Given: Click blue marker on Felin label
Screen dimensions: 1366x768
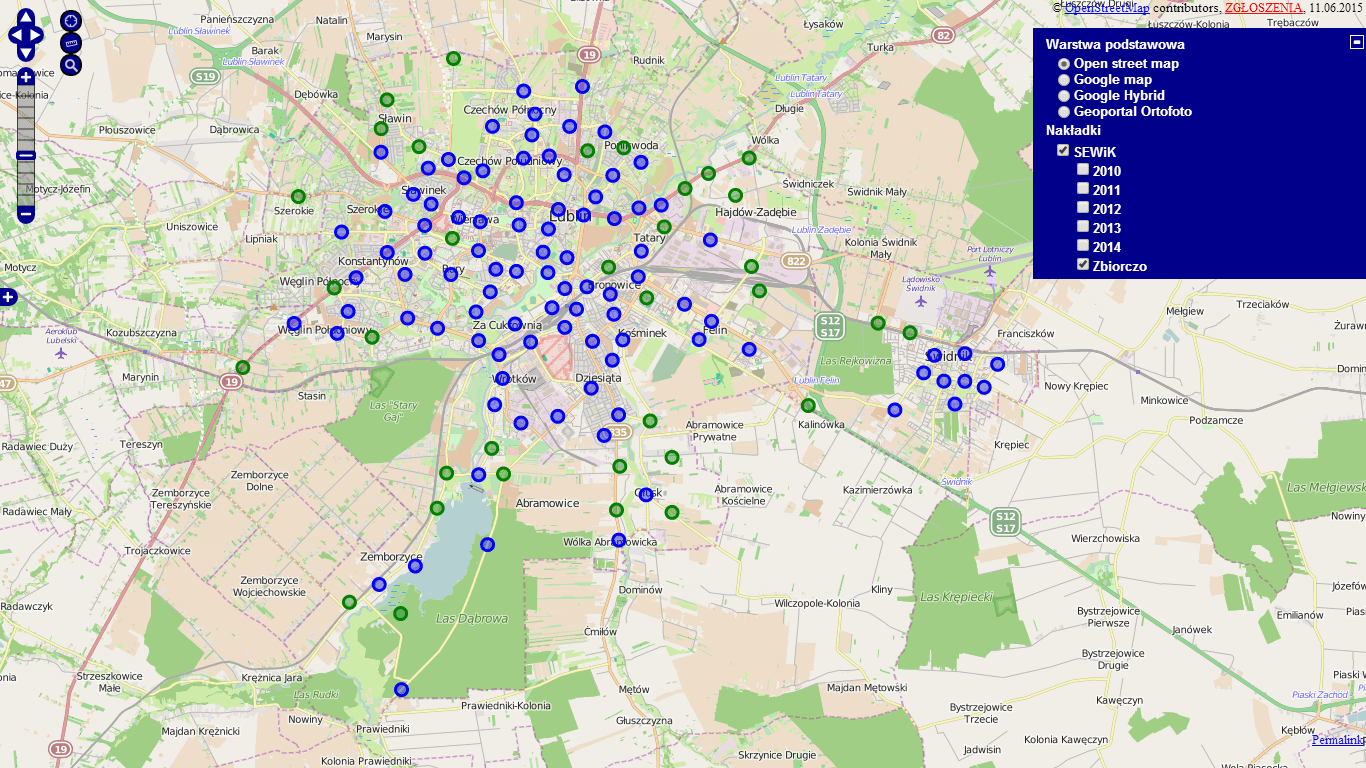Looking at the screenshot, I should coord(712,322).
